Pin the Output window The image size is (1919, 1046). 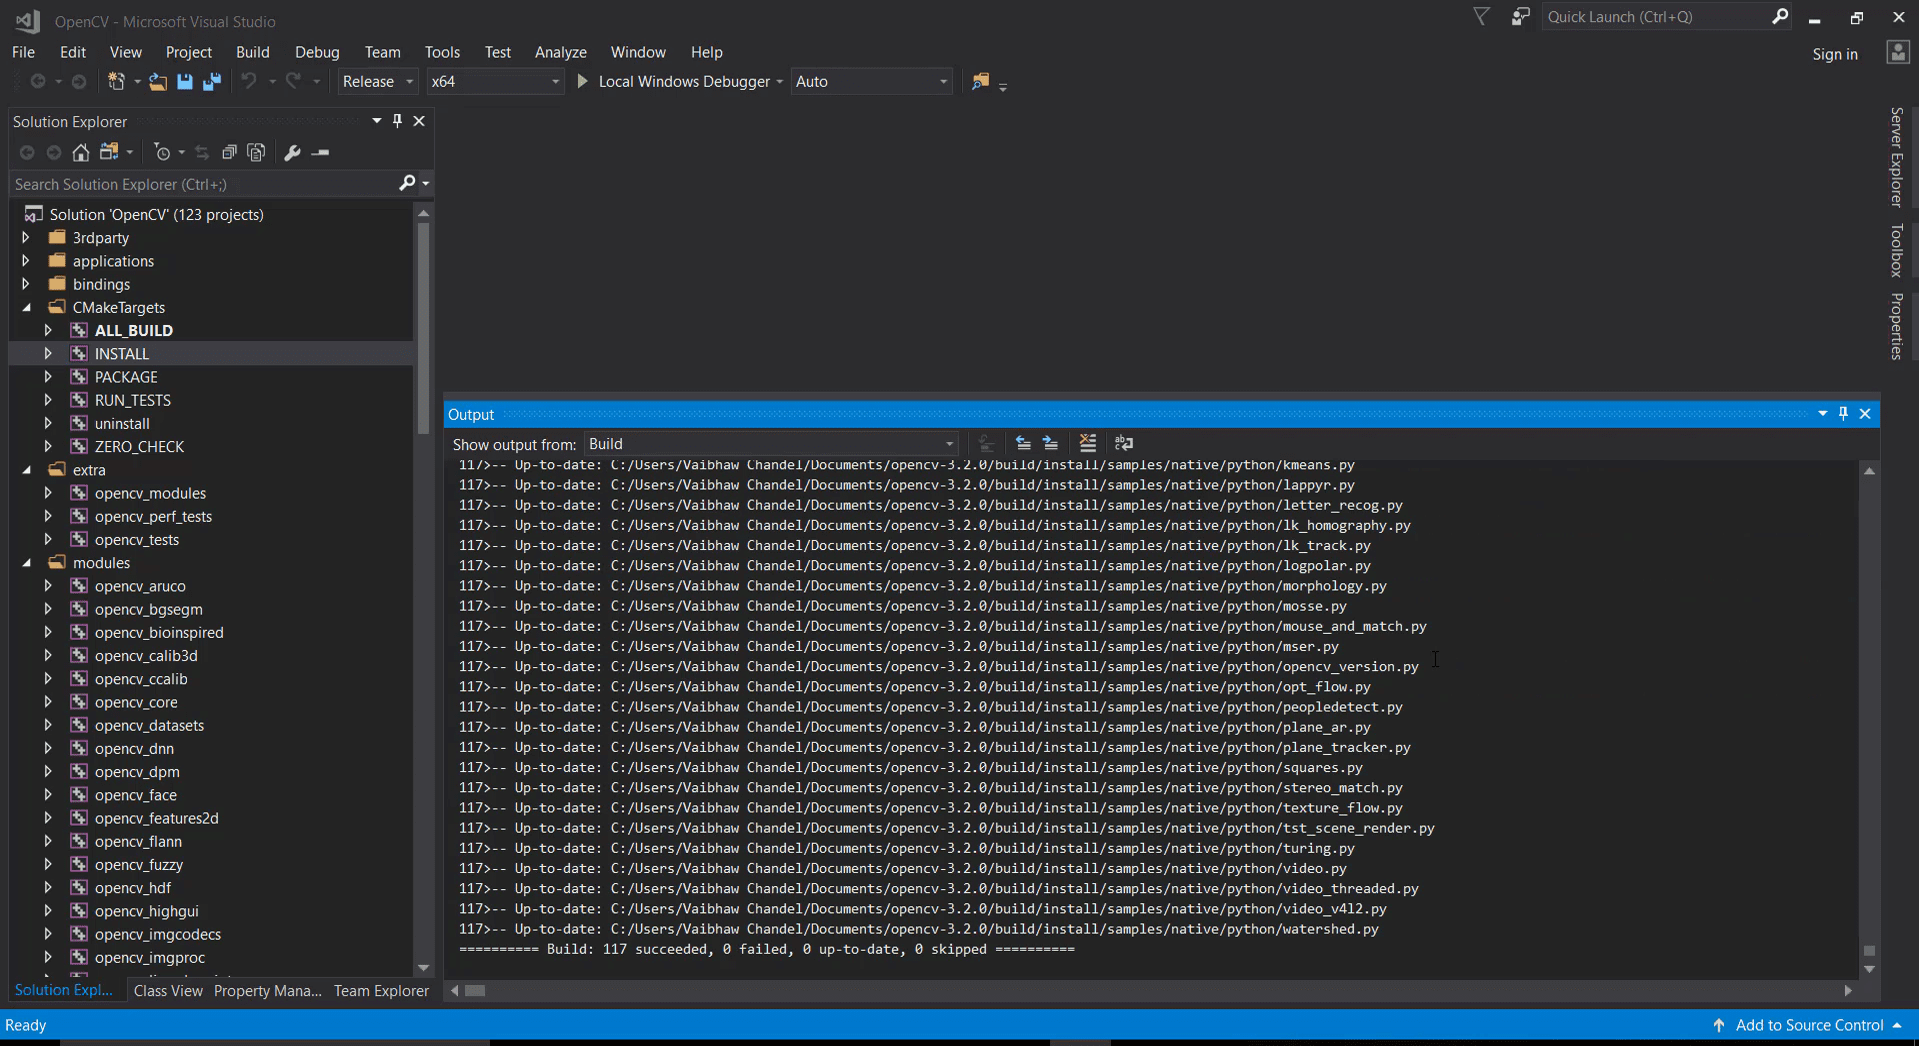tap(1842, 413)
